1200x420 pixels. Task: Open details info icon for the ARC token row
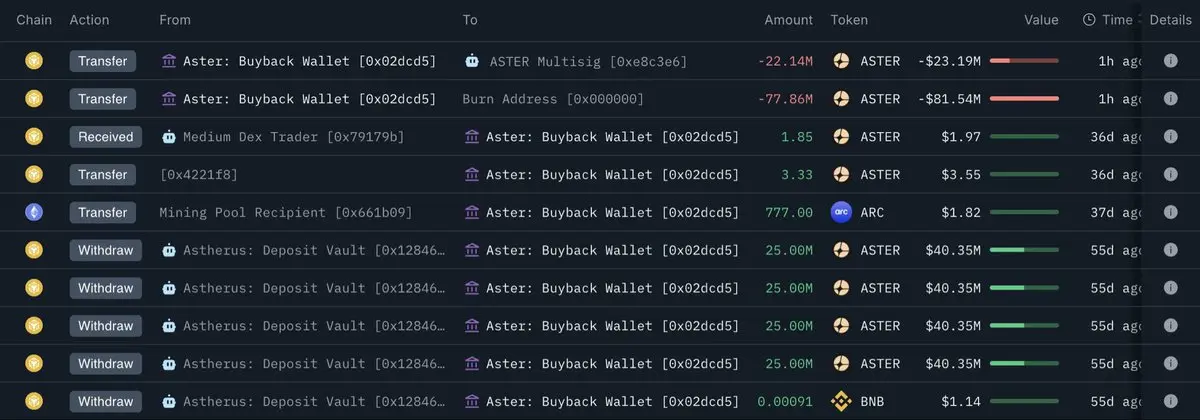[x=1170, y=213]
